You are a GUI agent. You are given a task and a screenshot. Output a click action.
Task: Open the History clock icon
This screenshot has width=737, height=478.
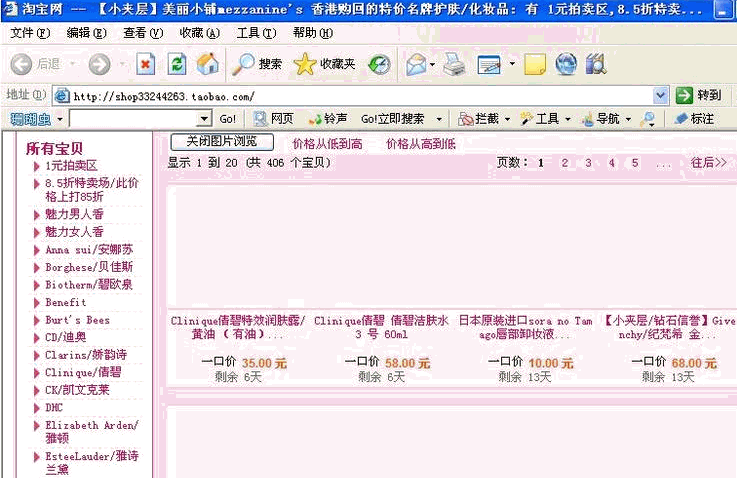click(379, 64)
